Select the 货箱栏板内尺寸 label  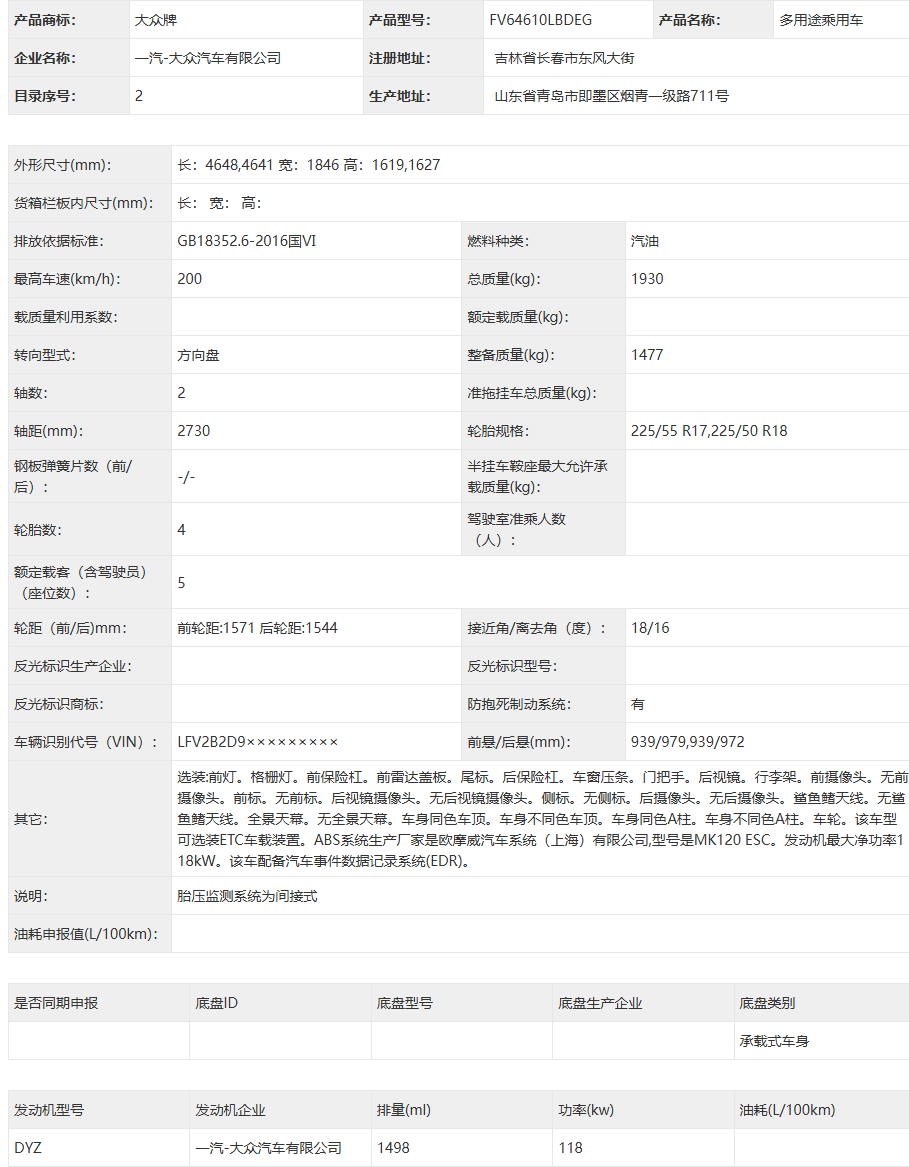(x=83, y=203)
